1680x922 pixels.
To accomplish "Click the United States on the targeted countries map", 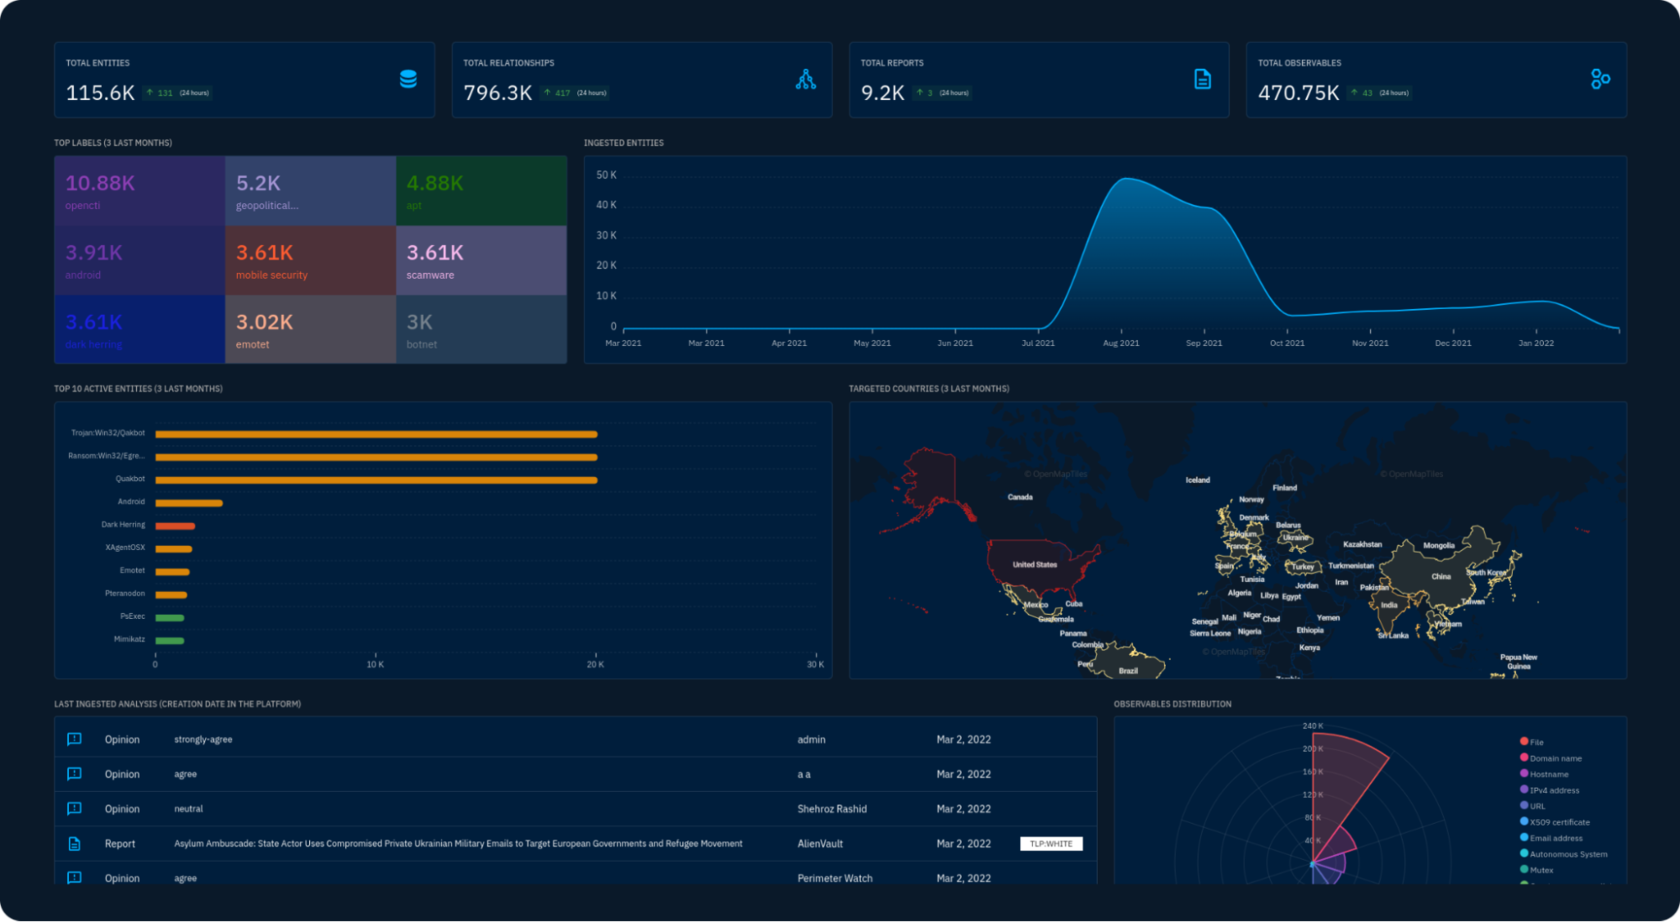I will 1037,565.
